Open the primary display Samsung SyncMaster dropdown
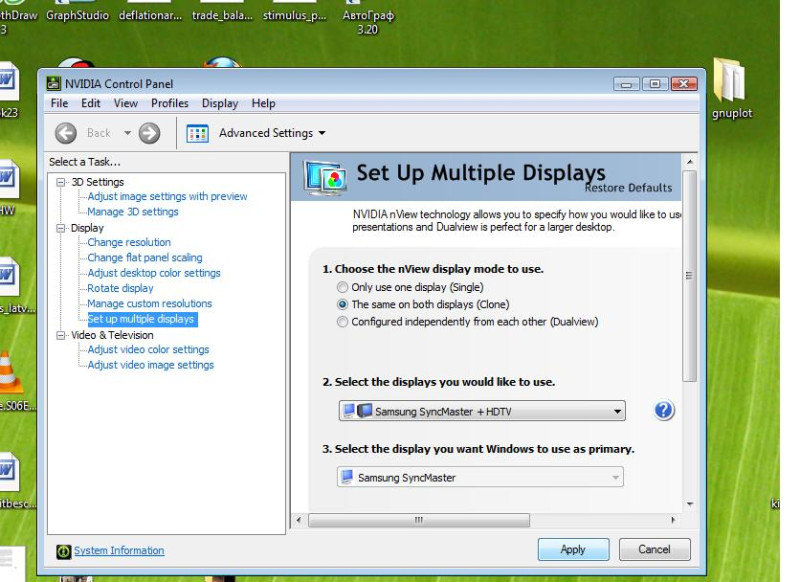Viewport: 800px width, 582px height. [480, 477]
